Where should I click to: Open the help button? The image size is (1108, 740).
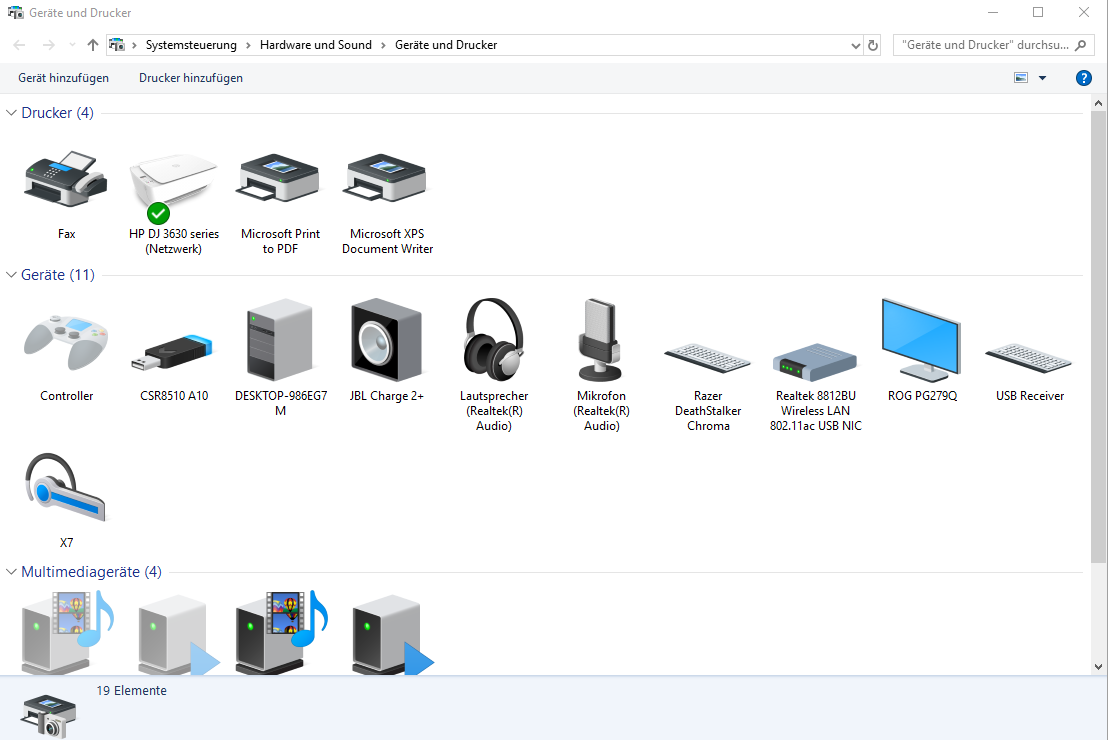(x=1083, y=78)
